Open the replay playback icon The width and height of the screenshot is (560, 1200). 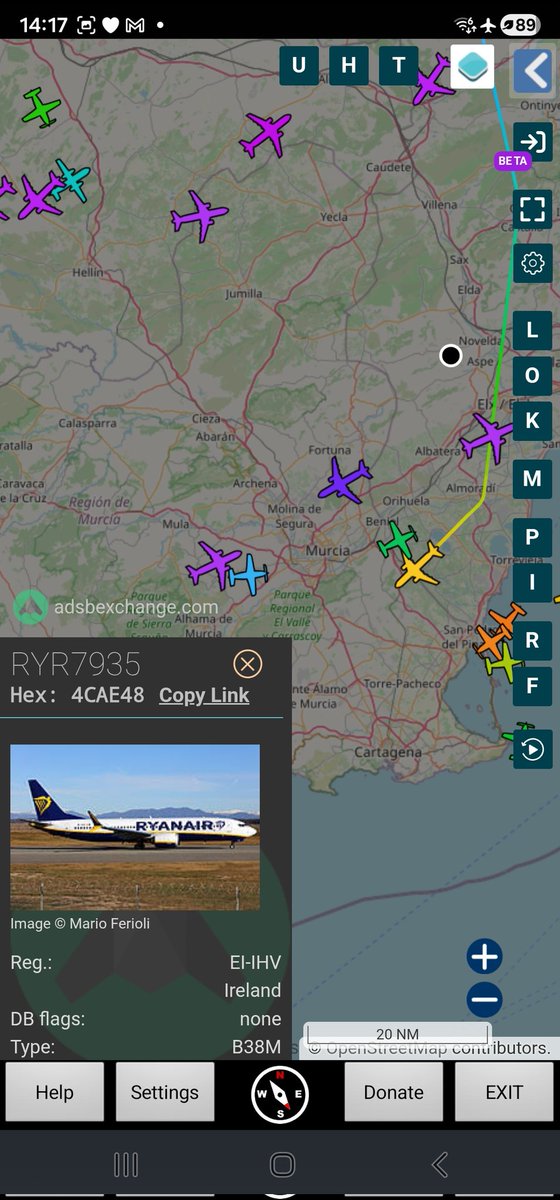(532, 748)
